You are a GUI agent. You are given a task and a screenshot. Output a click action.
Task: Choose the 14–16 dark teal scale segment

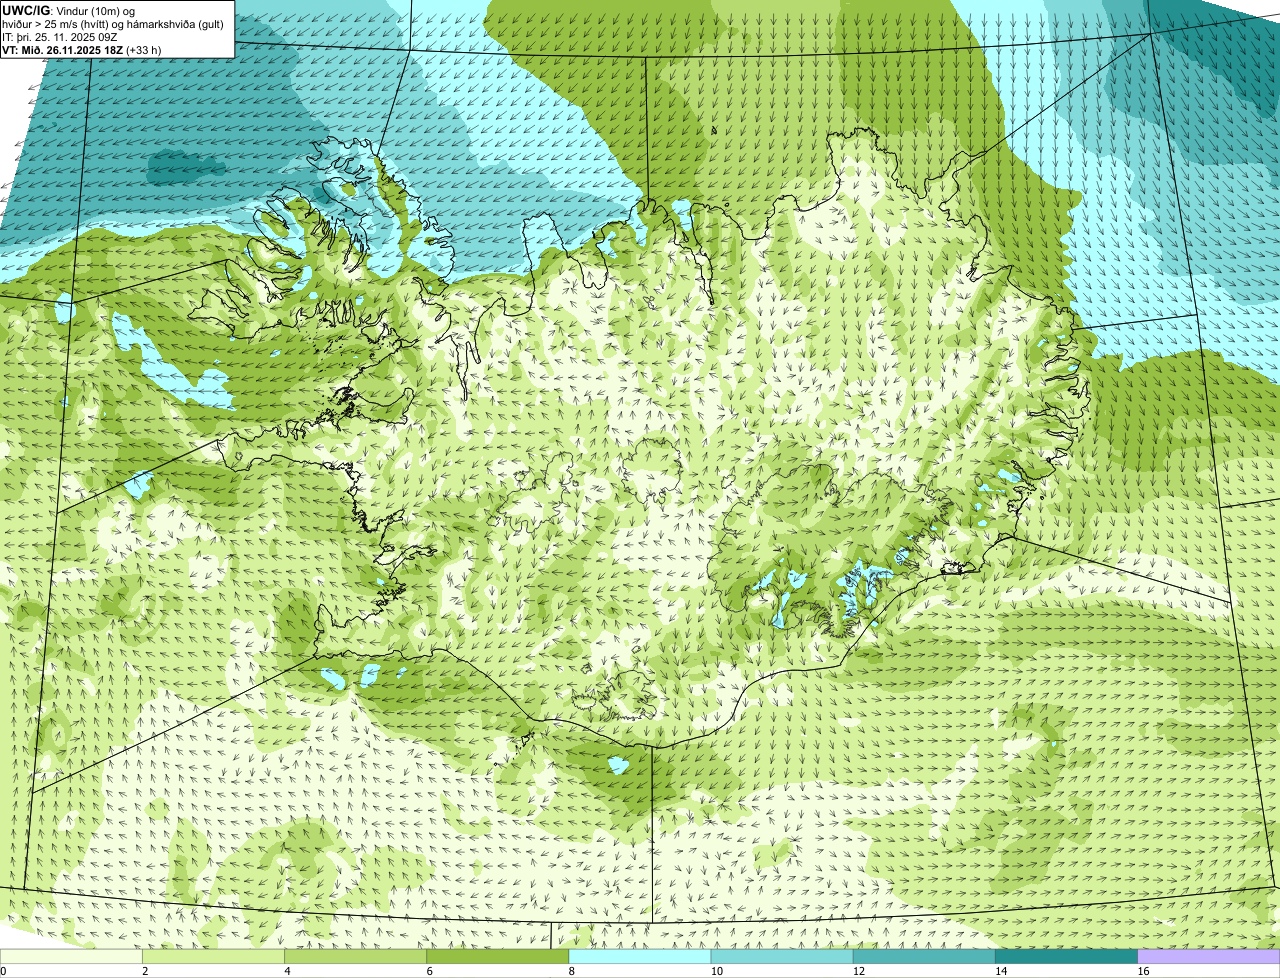1067,957
